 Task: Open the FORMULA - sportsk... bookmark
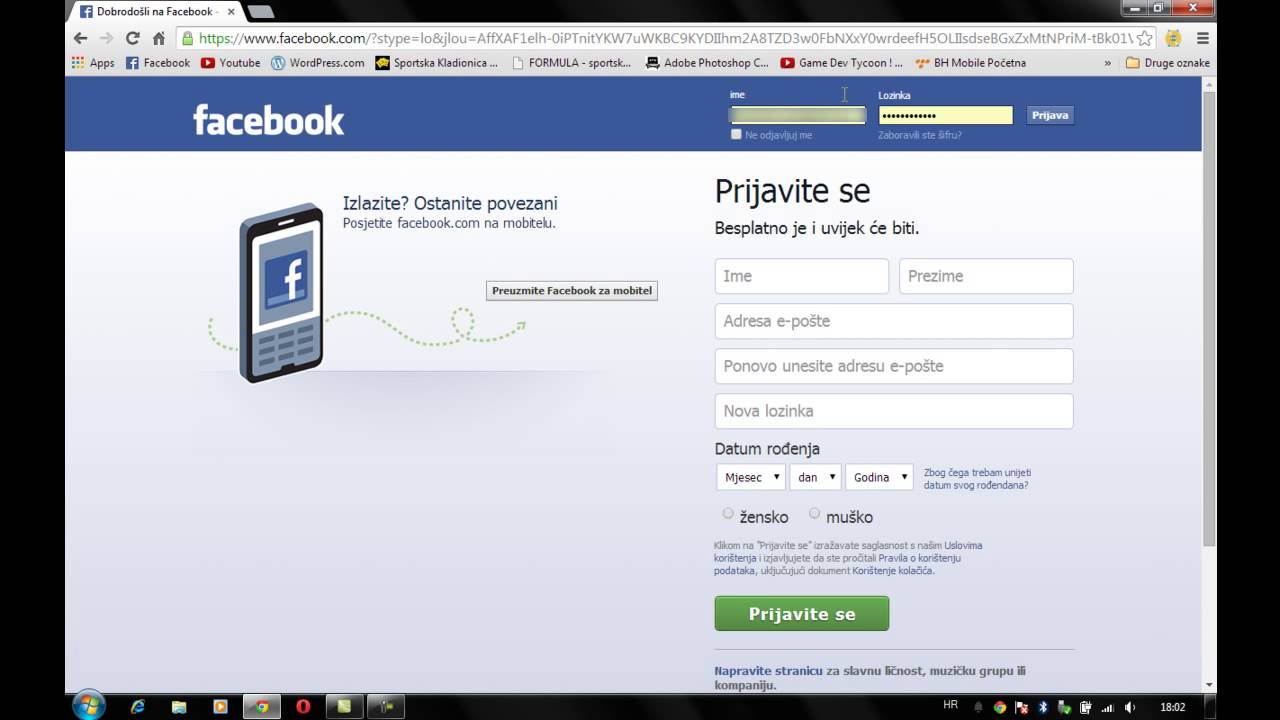click(x=571, y=62)
